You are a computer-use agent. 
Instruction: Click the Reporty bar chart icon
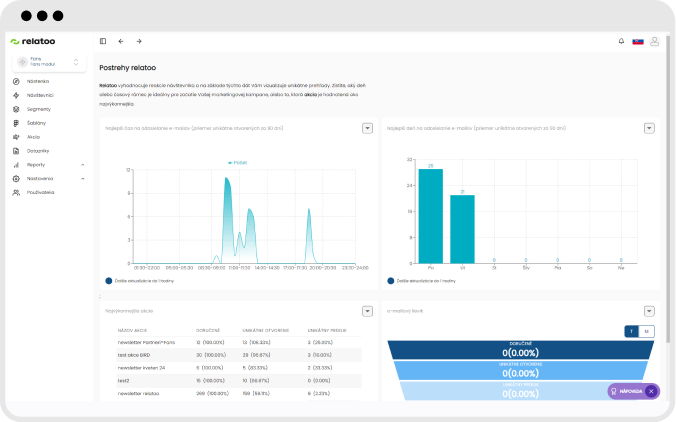click(16, 165)
